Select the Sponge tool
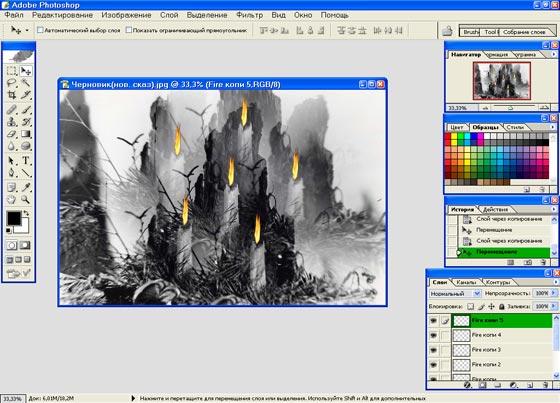Image resolution: width=560 pixels, height=403 pixels. coord(26,146)
